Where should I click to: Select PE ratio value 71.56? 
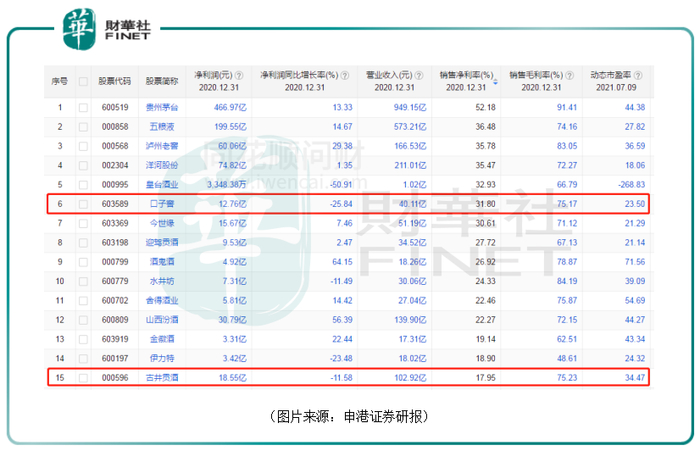635,262
